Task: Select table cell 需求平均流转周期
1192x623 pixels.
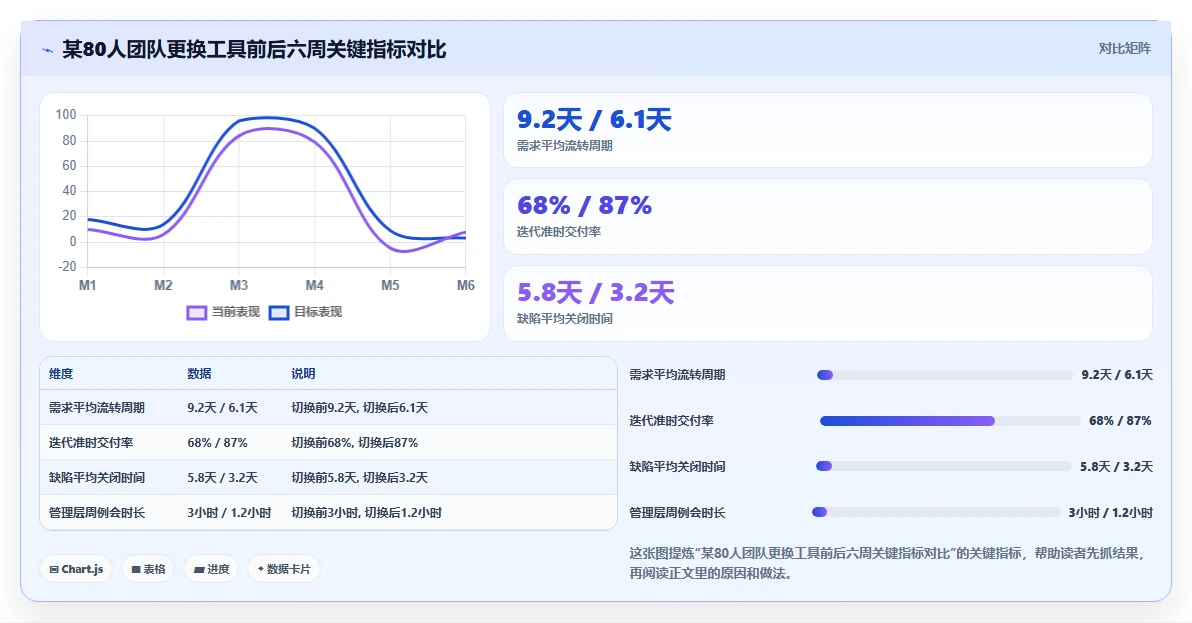Action: (x=97, y=408)
